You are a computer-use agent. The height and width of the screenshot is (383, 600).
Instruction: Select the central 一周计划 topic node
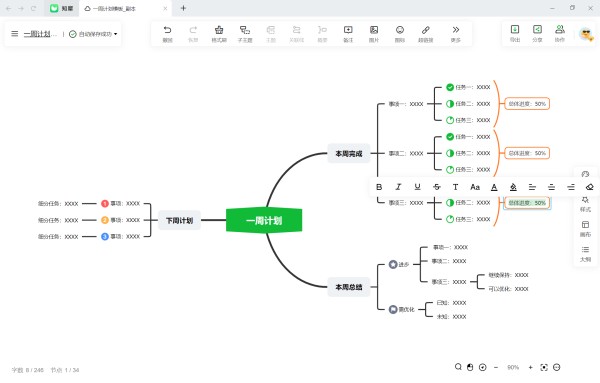(x=264, y=220)
